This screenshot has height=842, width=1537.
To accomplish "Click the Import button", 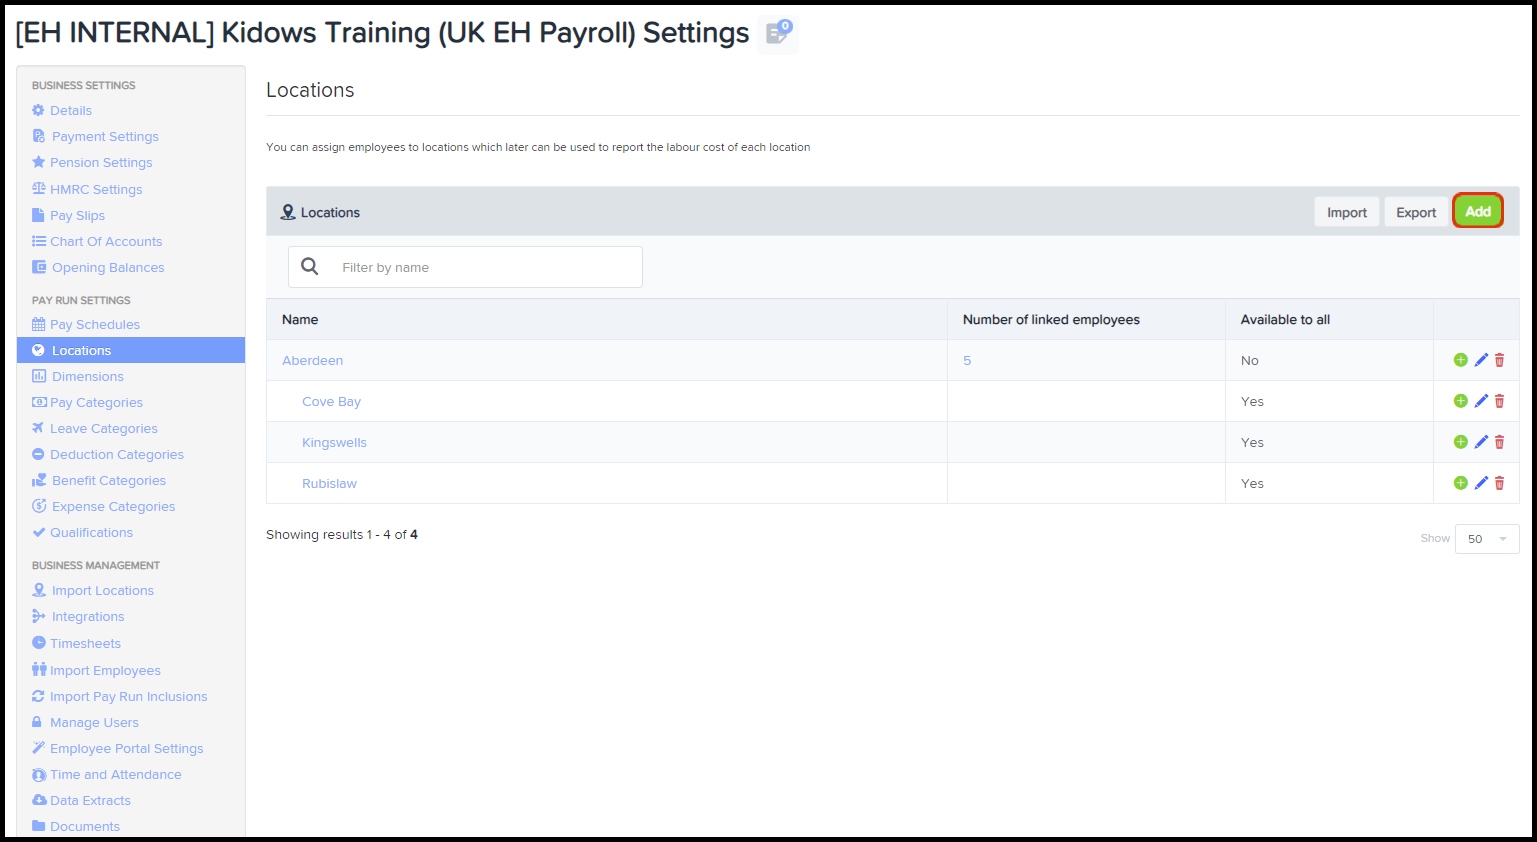I will (1346, 212).
